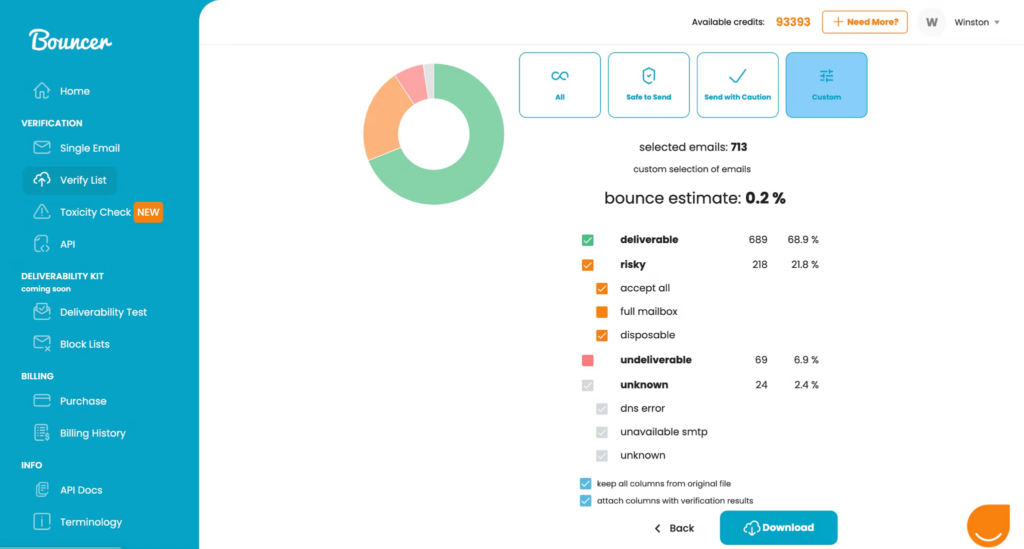The height and width of the screenshot is (549, 1024).
Task: Click the Bouncer logo
Action: (70, 41)
